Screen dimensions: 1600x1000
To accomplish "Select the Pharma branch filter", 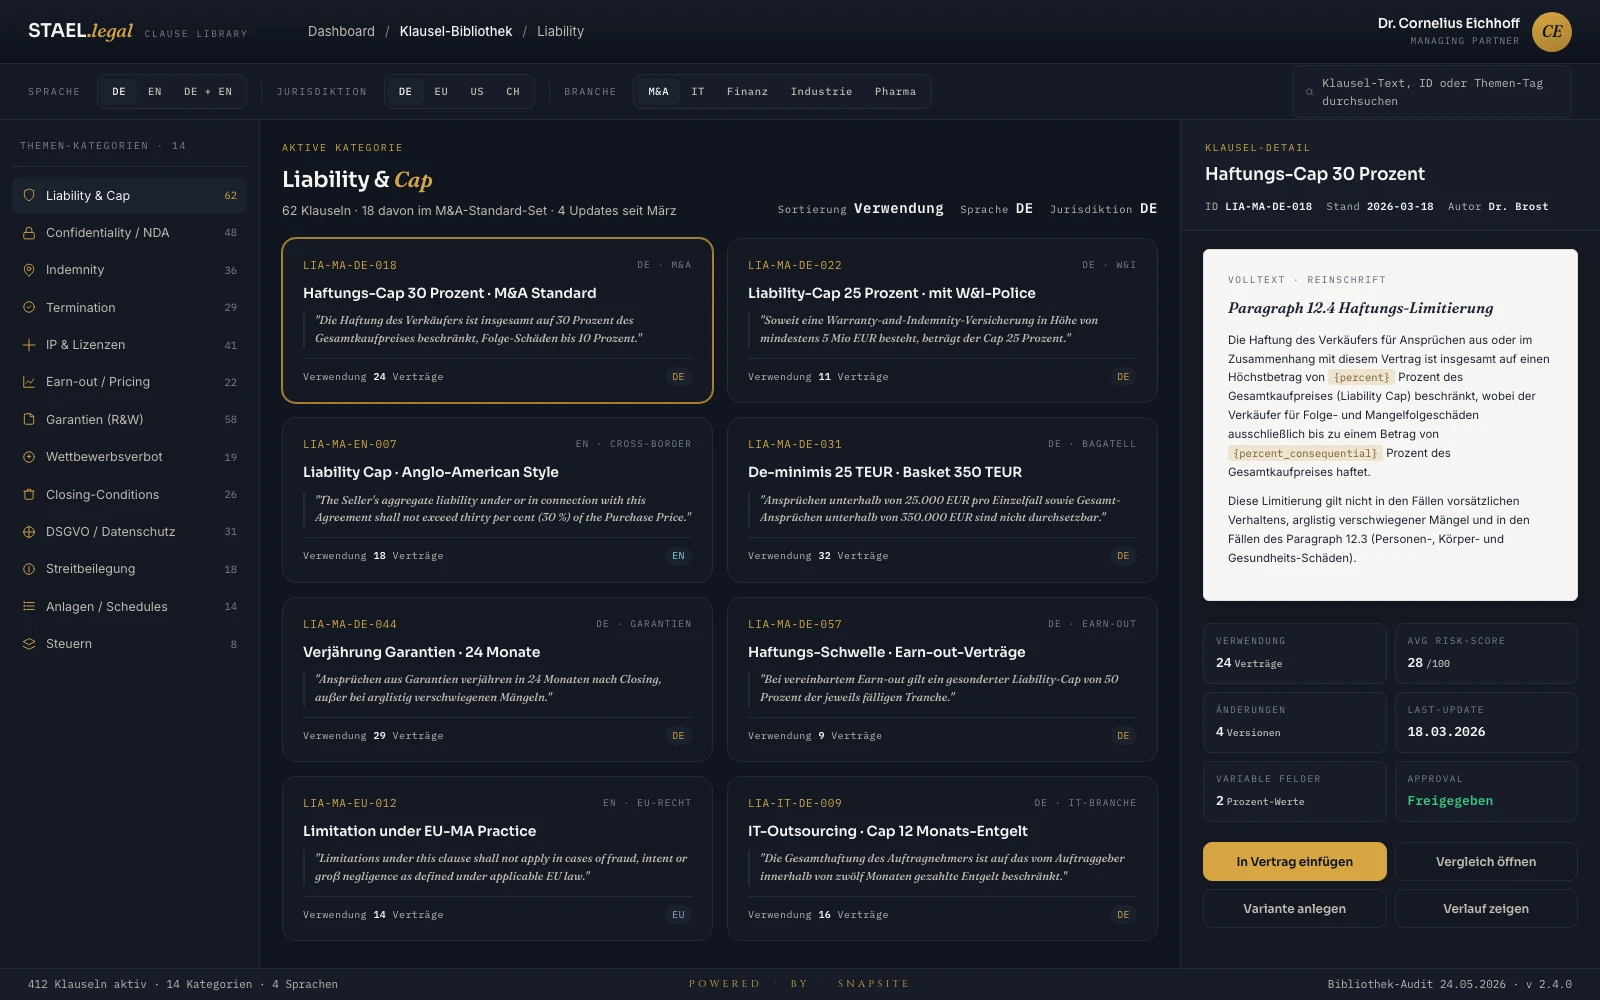I will [x=895, y=91].
